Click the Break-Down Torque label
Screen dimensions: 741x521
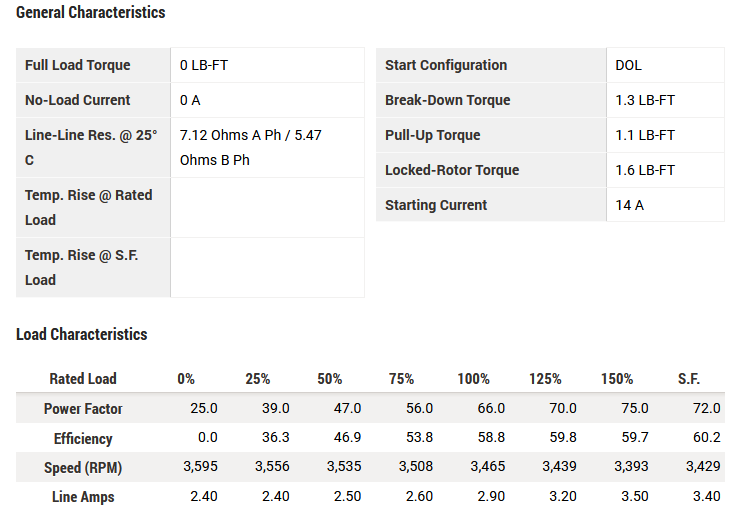click(447, 100)
